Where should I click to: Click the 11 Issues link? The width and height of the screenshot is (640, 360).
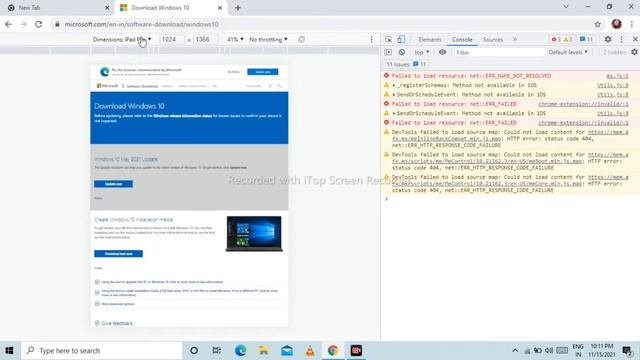[x=406, y=64]
